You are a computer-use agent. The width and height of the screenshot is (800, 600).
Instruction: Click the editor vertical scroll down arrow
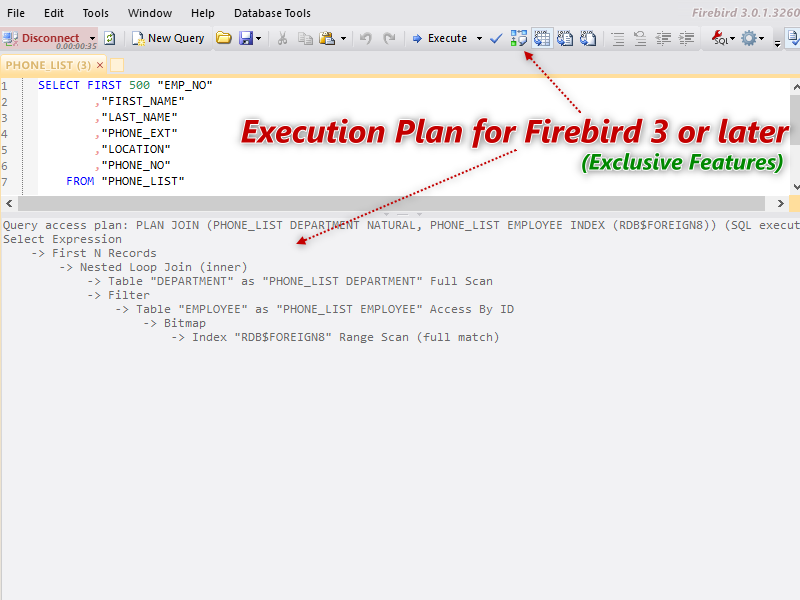tap(795, 187)
